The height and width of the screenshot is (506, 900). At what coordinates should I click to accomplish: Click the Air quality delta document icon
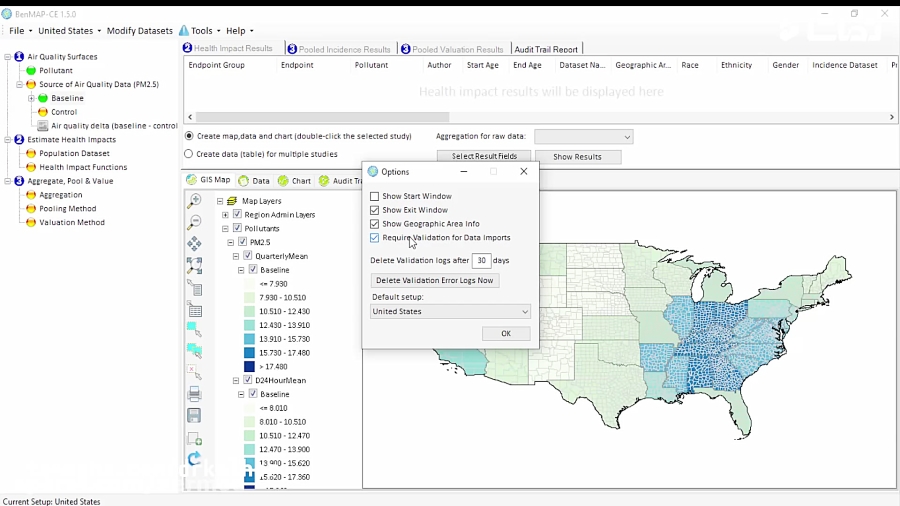(43, 126)
